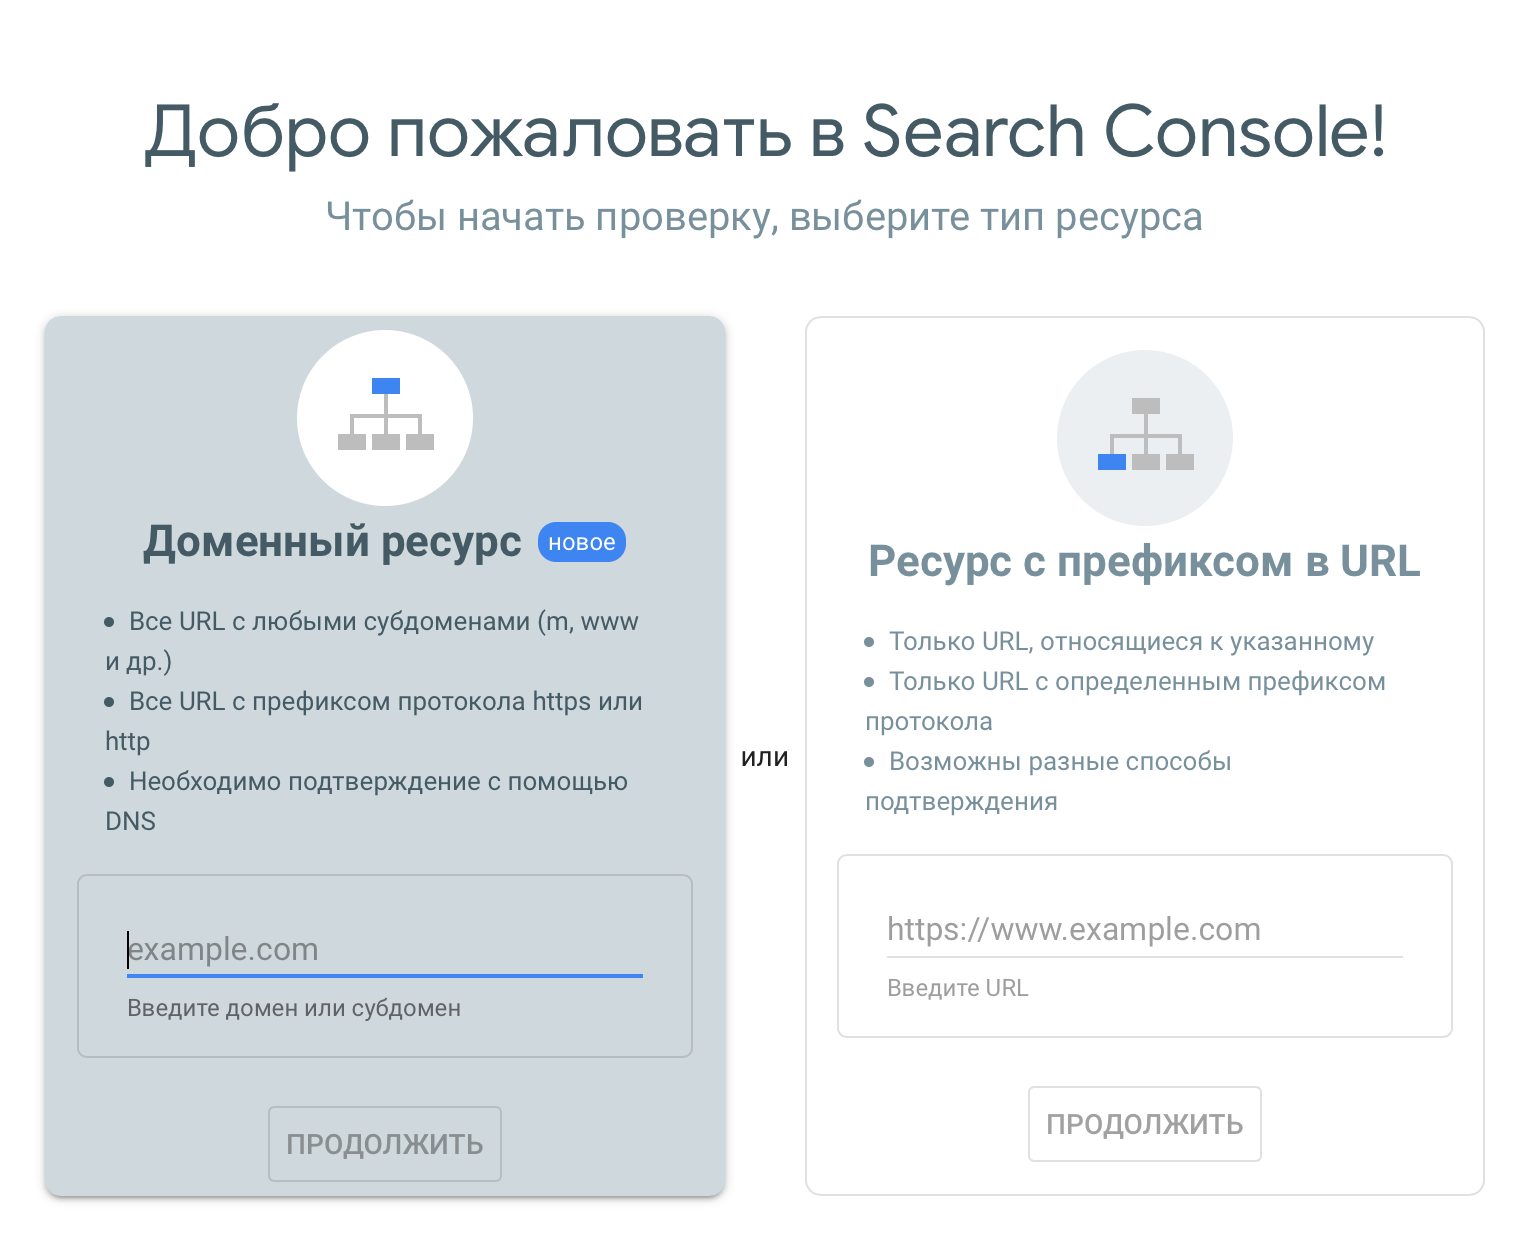Click ПРОДОЛЖИТЬ under the Доменный ресурс card

[x=385, y=1144]
